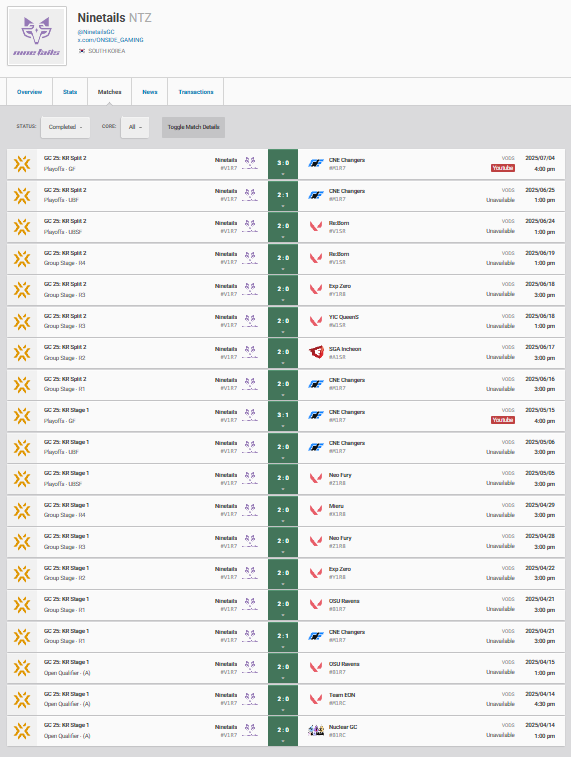Screen dimensions: 571x757
Task: Click the YIC QueenS team logo
Action: 316,321
